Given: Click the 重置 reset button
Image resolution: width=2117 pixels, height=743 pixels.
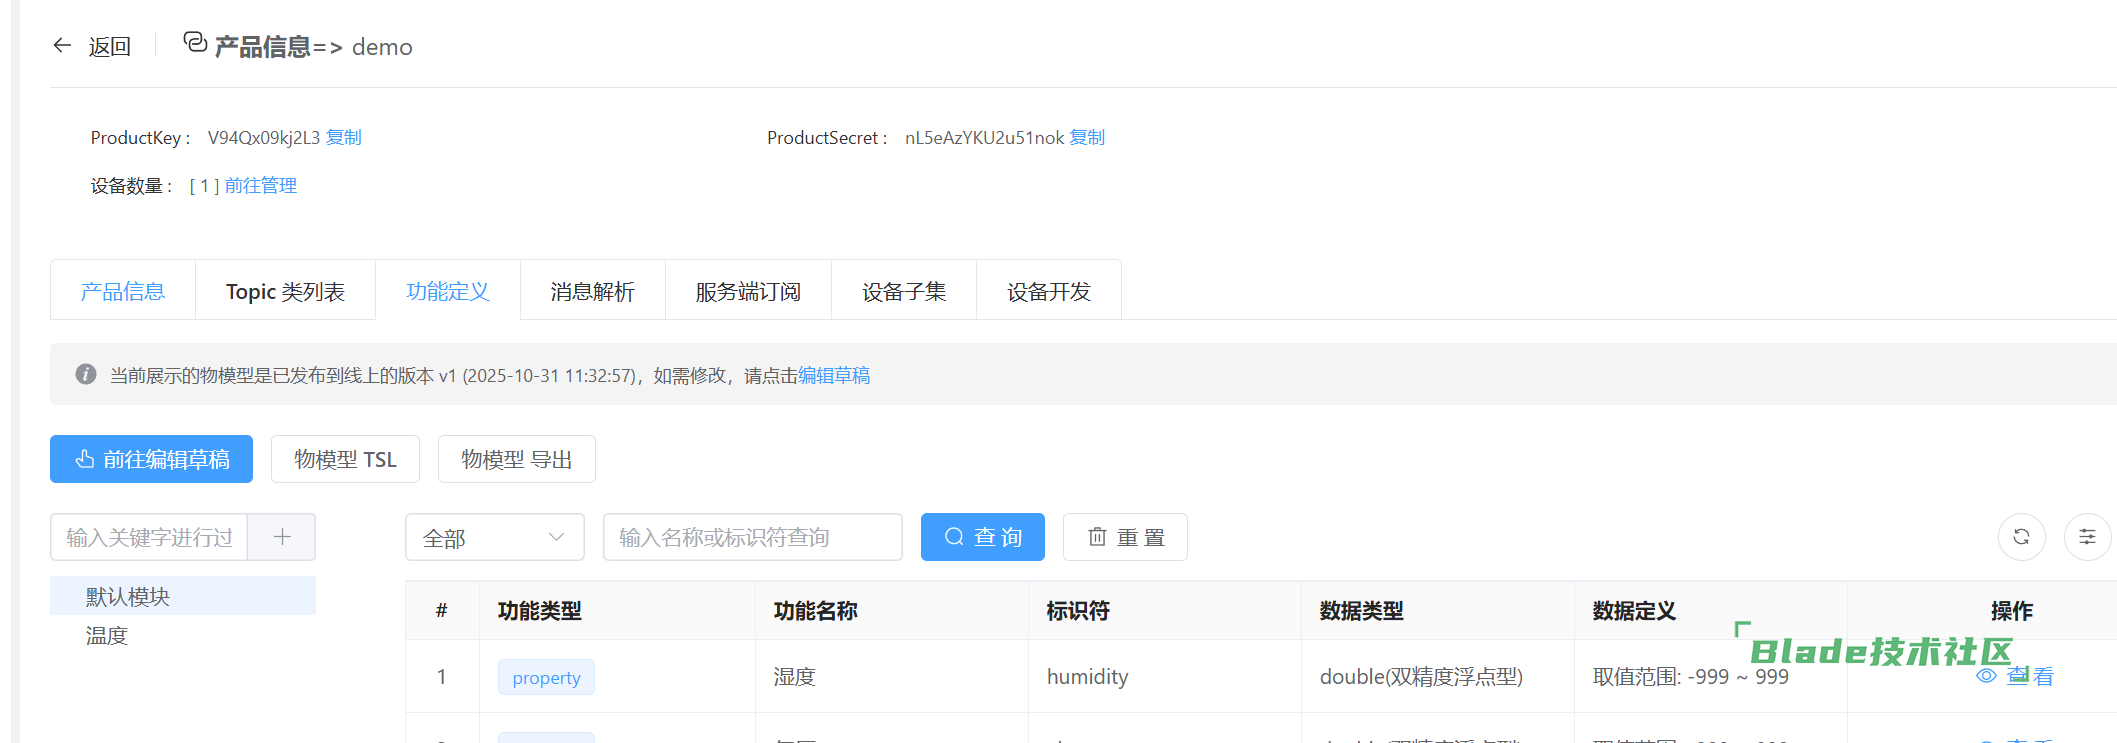Looking at the screenshot, I should point(1125,537).
